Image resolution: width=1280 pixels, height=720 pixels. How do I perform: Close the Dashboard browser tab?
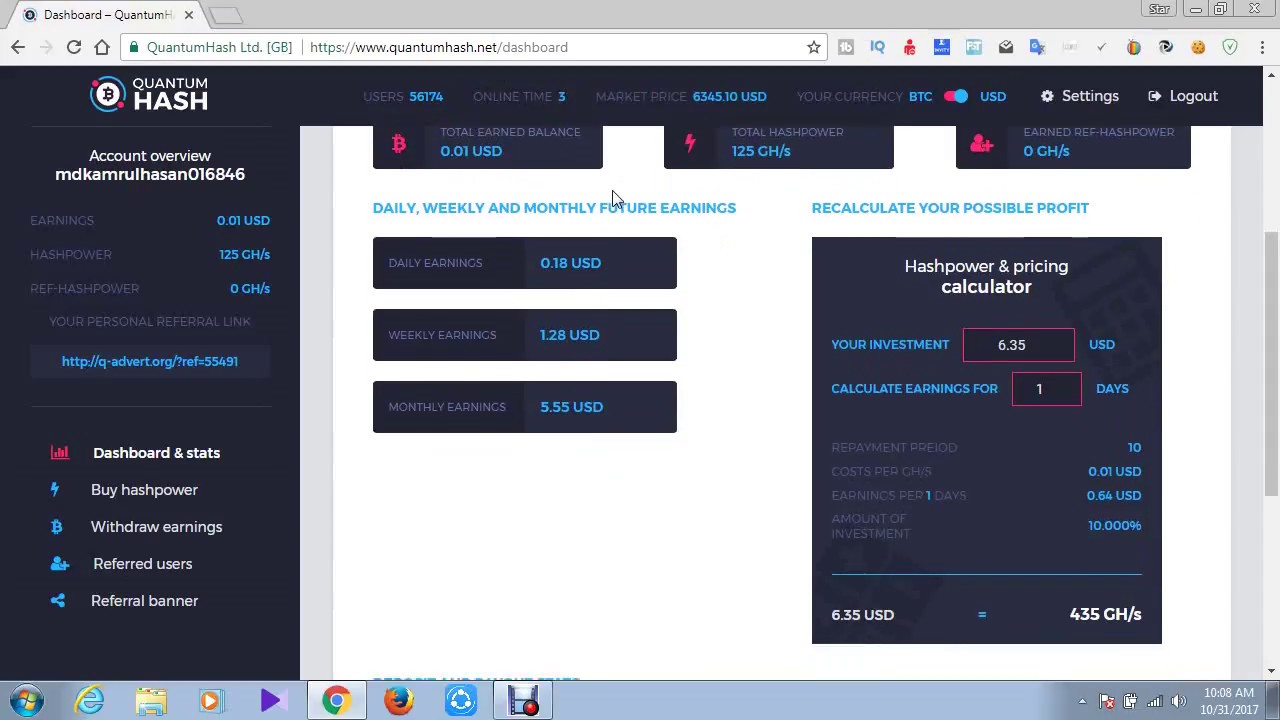click(x=188, y=15)
